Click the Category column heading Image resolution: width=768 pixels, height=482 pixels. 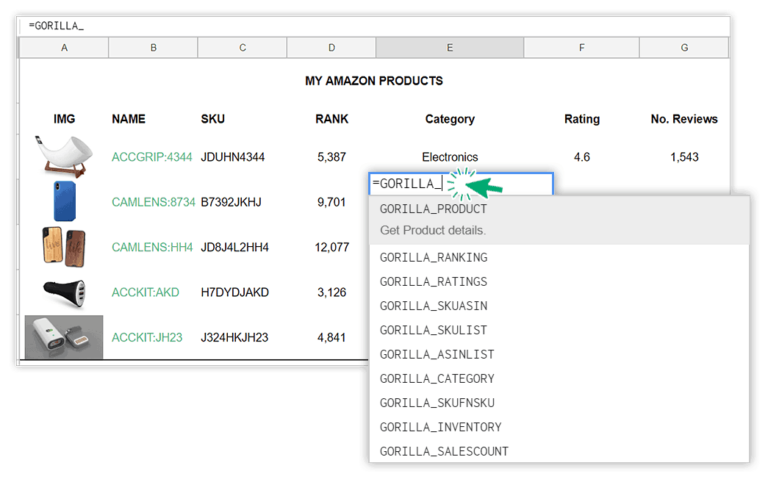click(x=450, y=119)
